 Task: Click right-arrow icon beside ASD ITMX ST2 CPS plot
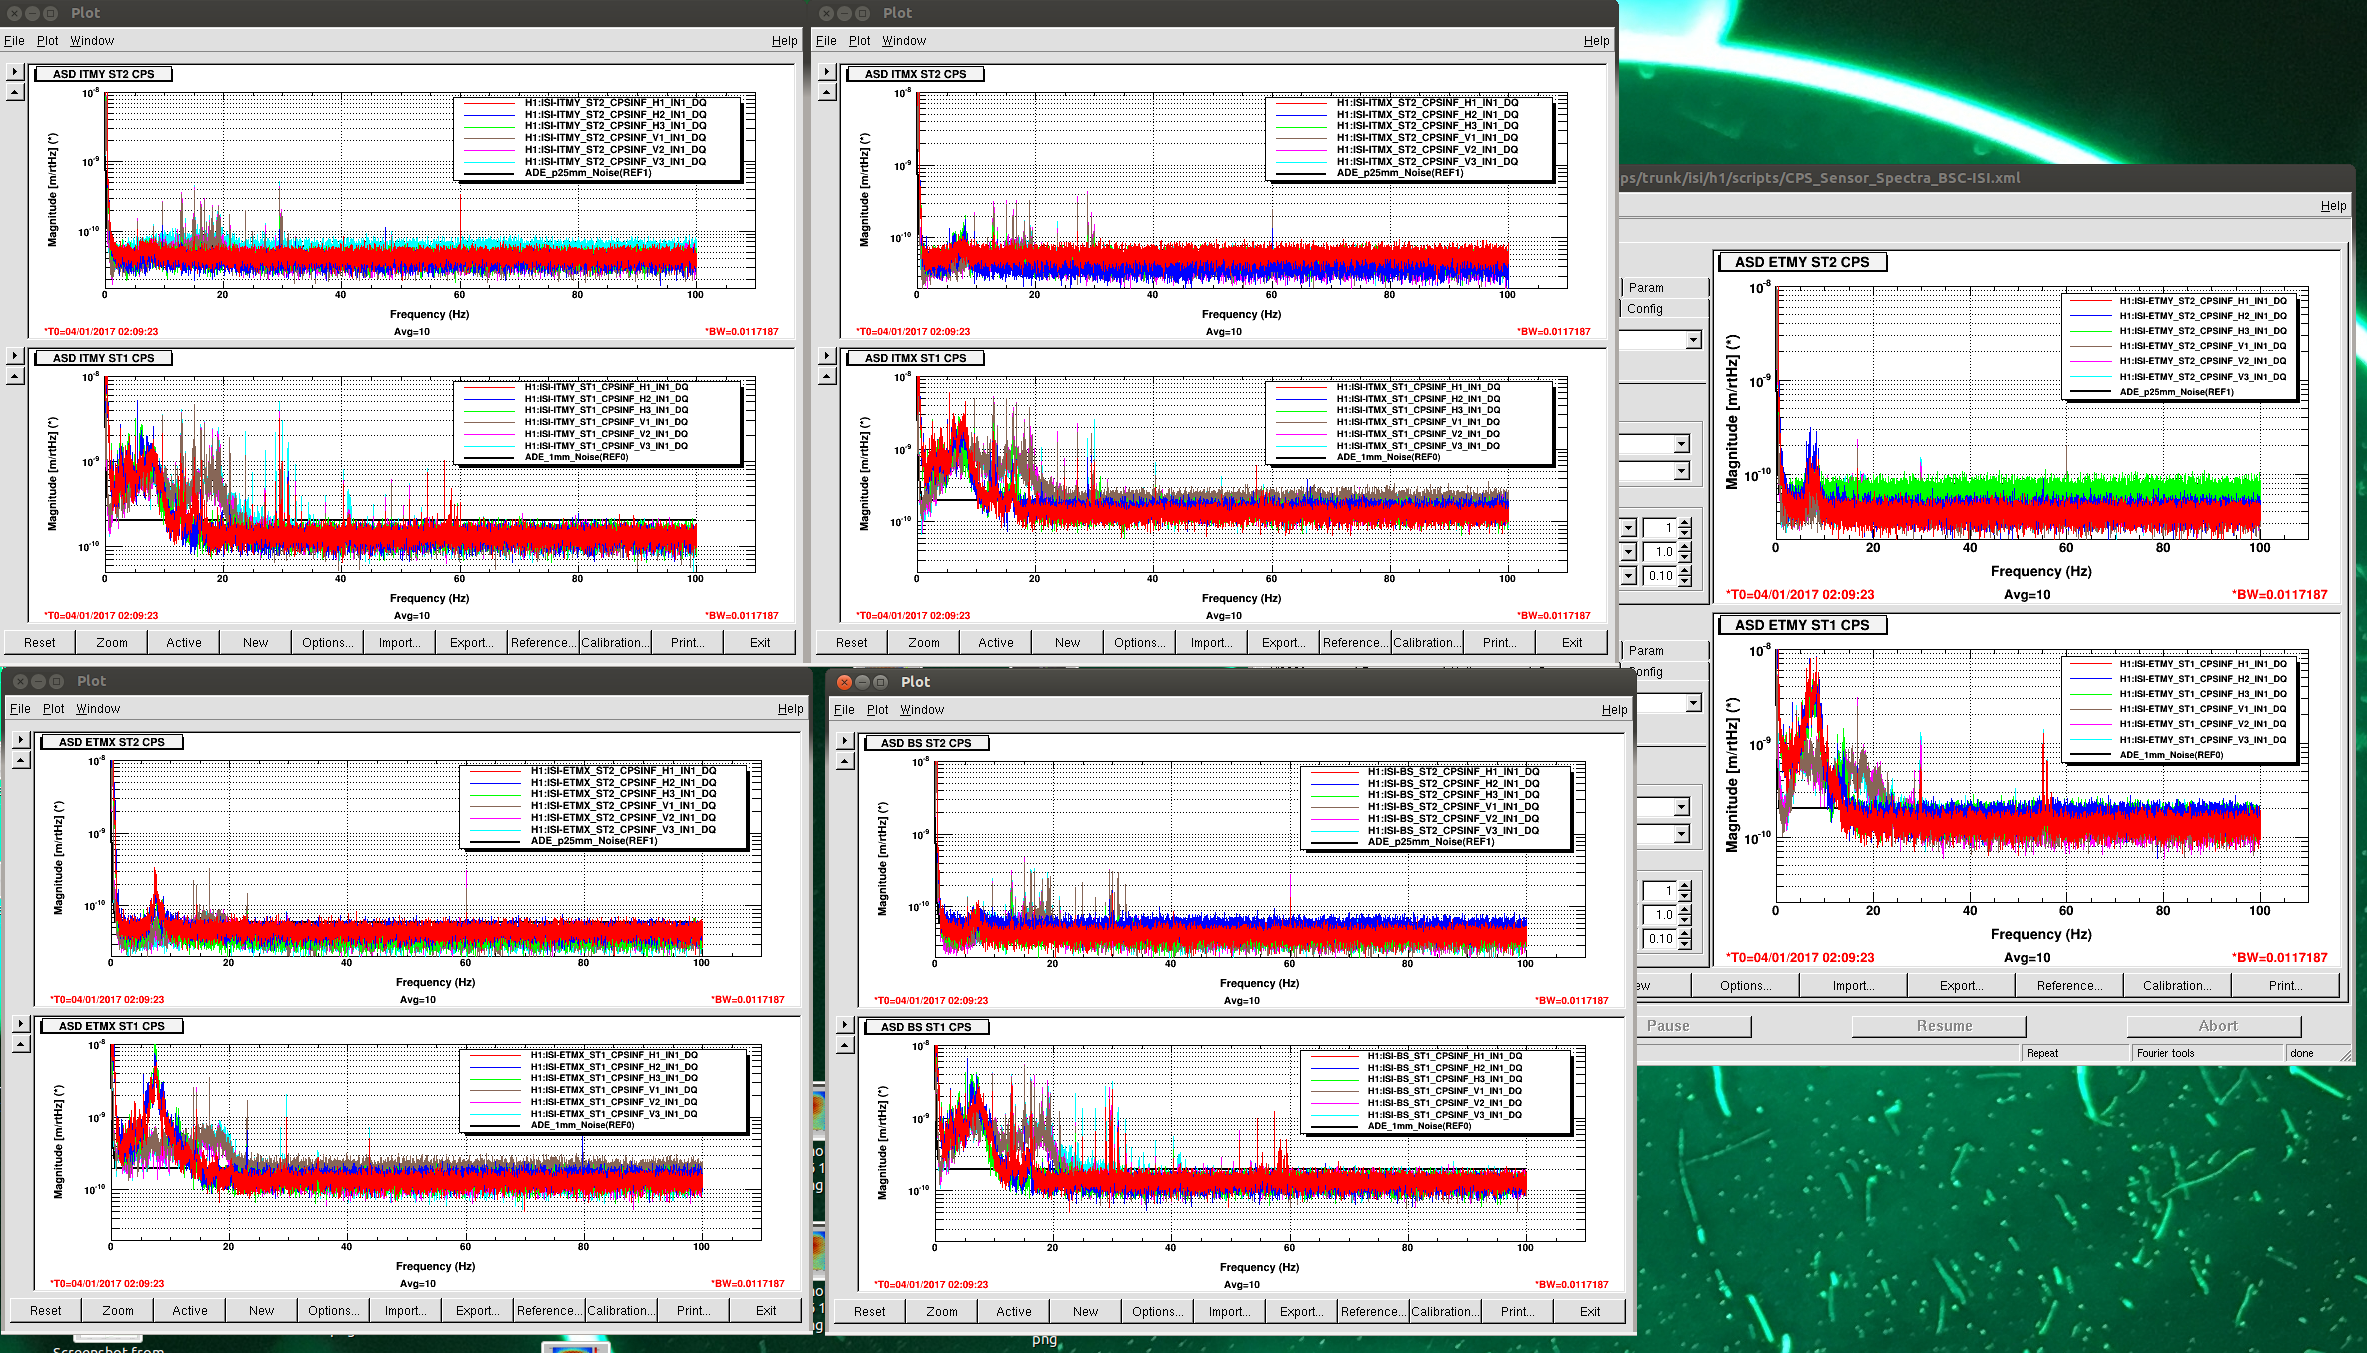pyautogui.click(x=826, y=72)
